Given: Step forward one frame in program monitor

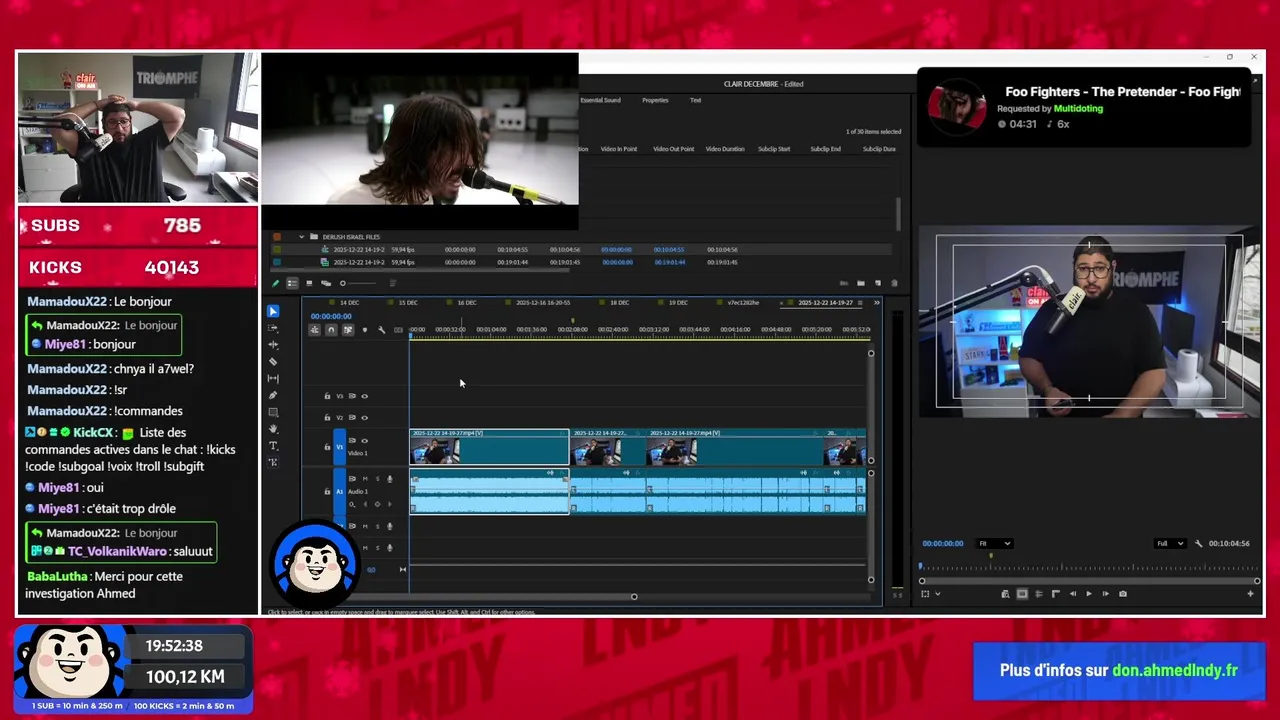Looking at the screenshot, I should point(1106,594).
